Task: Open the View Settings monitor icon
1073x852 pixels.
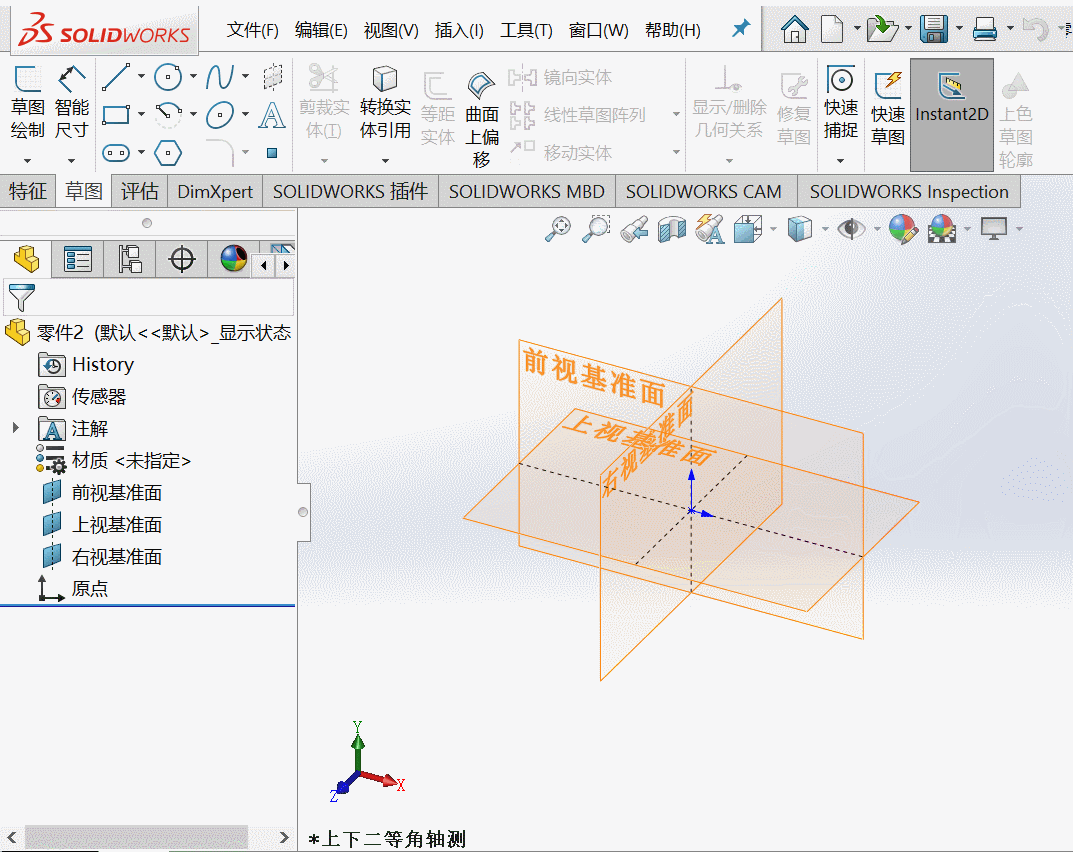Action: tap(994, 229)
